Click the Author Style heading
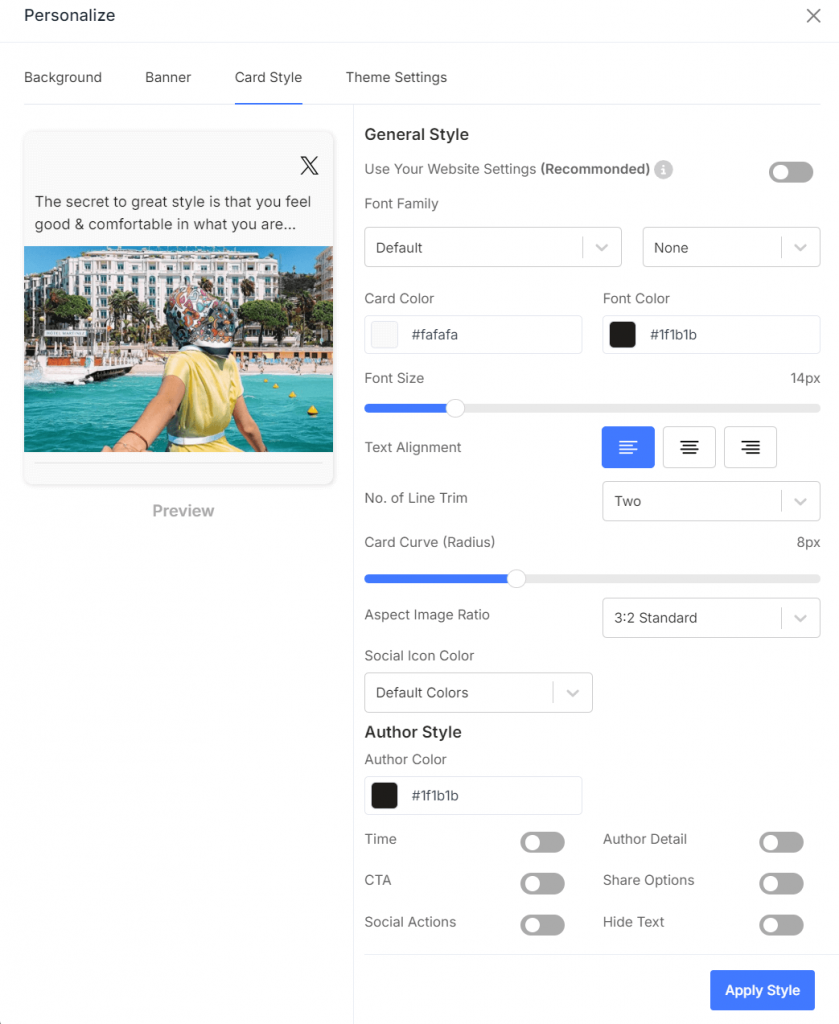The width and height of the screenshot is (839, 1024). click(413, 732)
